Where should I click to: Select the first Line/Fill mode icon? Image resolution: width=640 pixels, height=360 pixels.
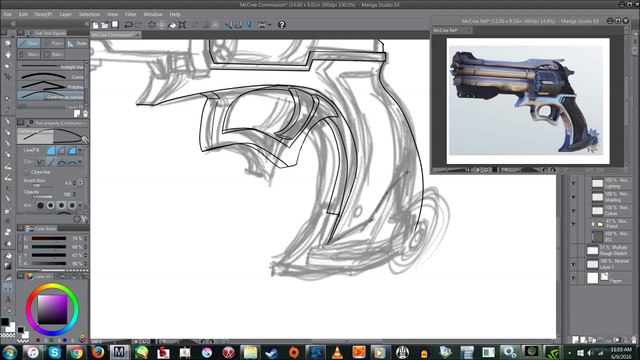pos(51,151)
